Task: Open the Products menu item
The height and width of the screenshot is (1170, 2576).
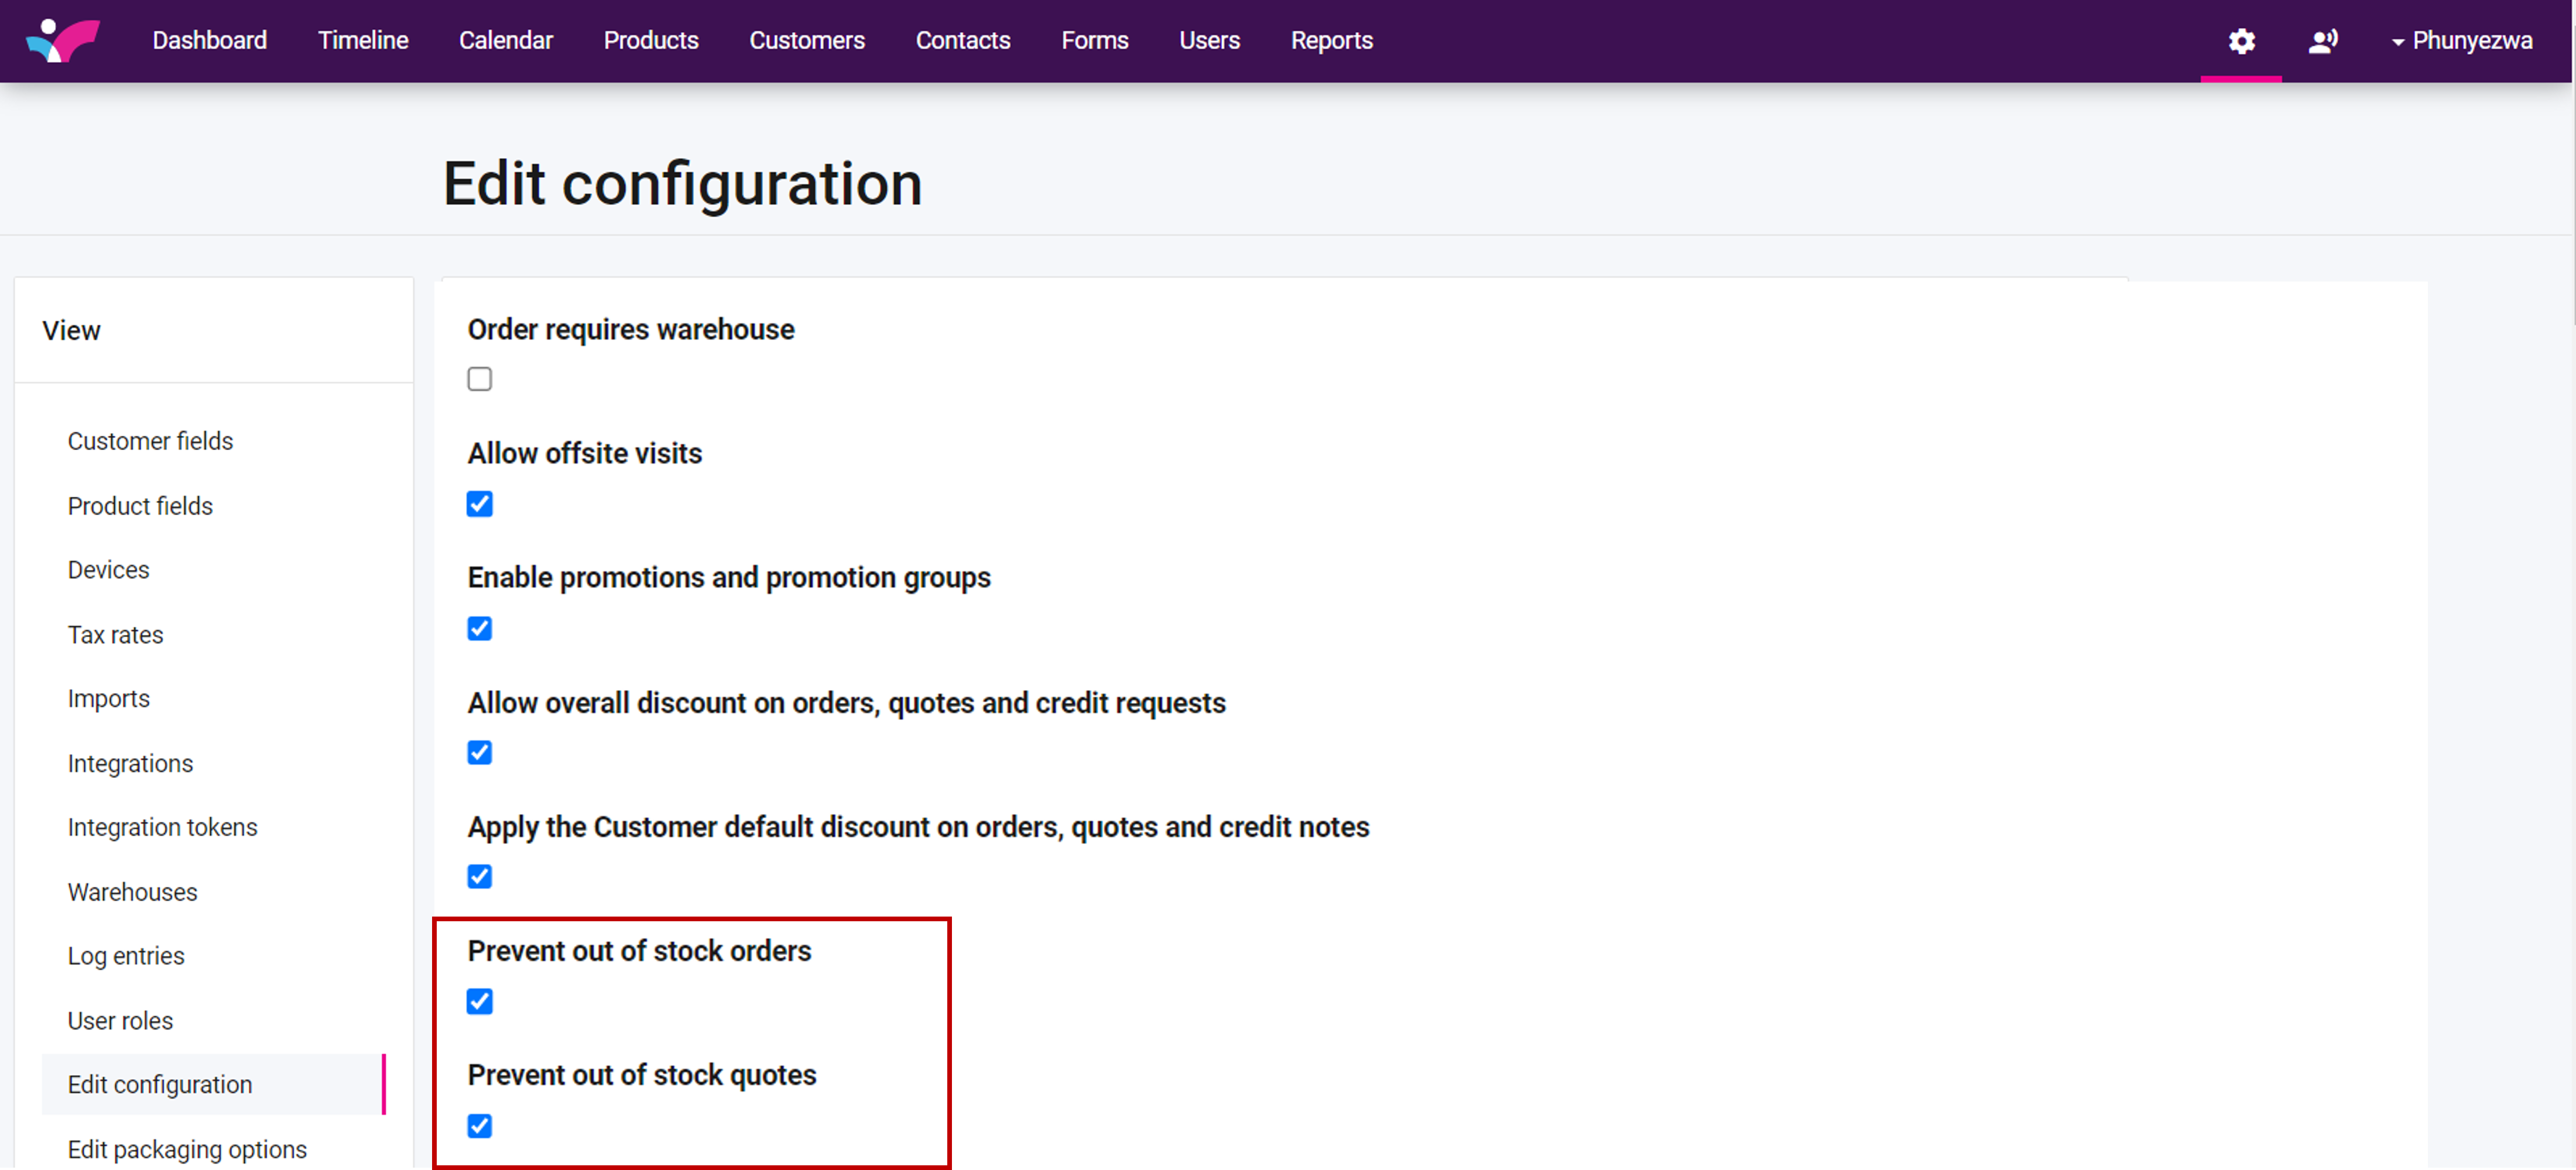Action: (x=650, y=41)
